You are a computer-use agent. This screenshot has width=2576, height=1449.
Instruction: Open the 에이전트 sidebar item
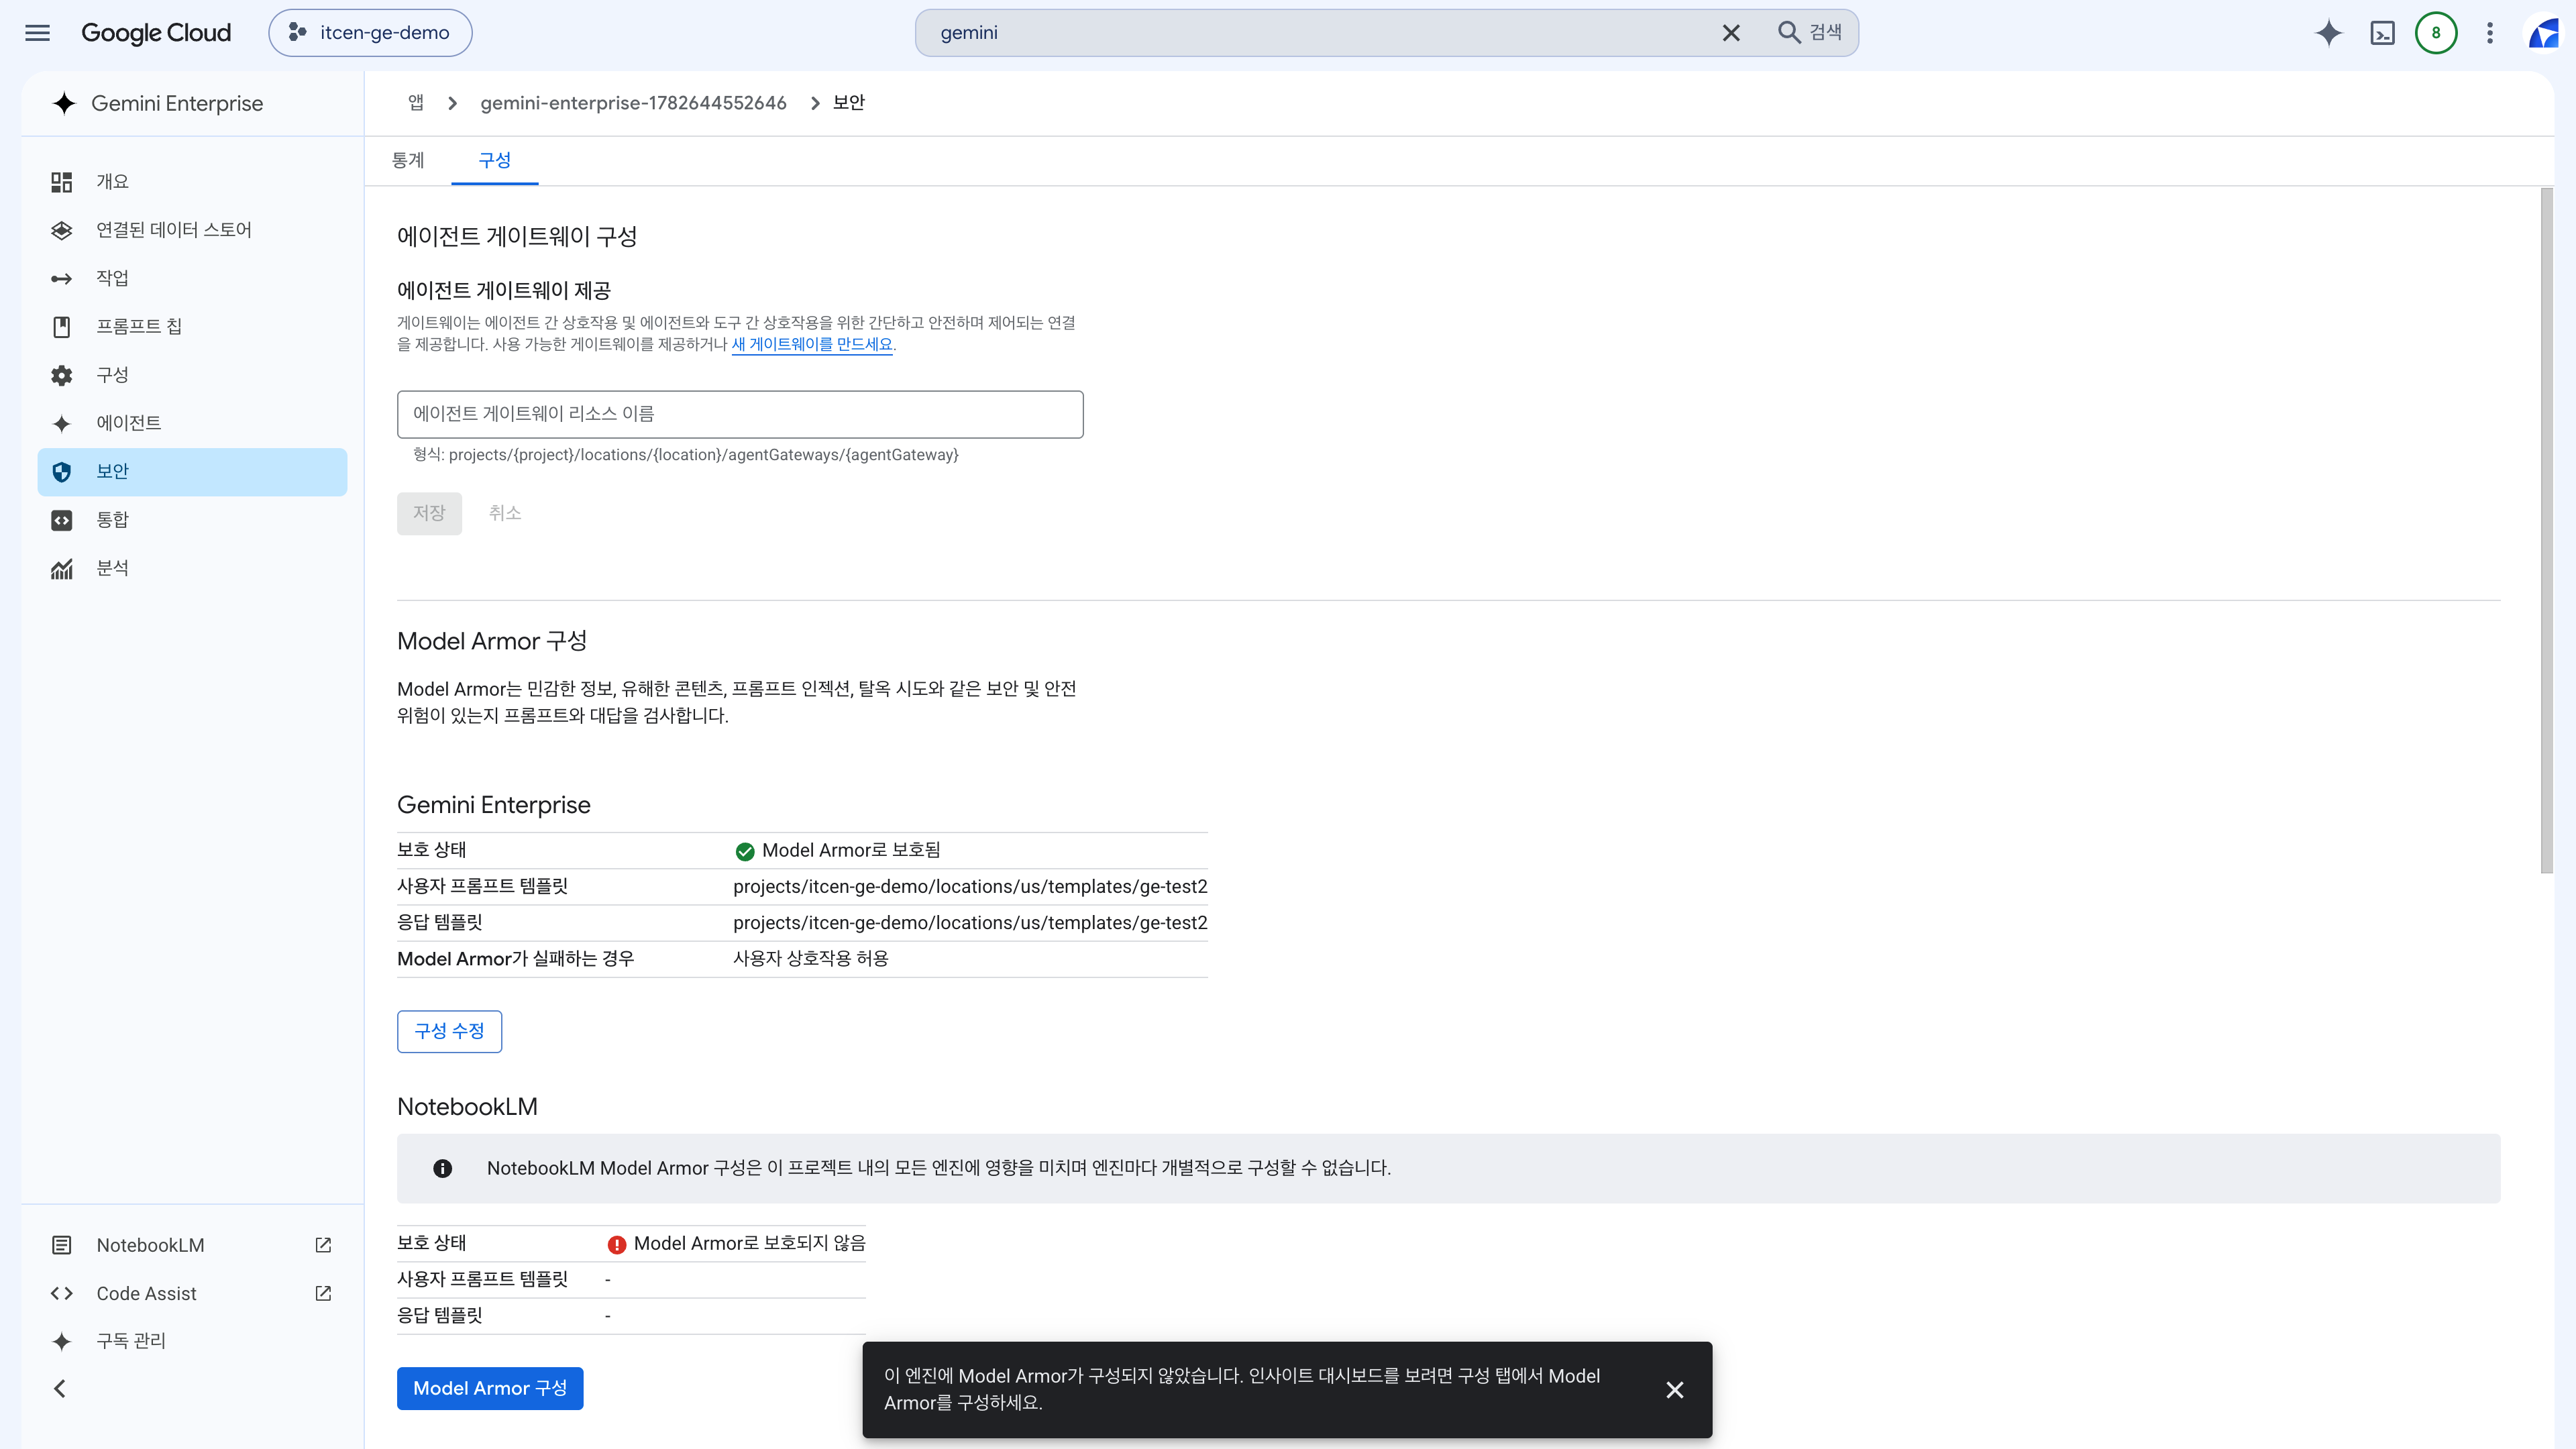(192, 423)
